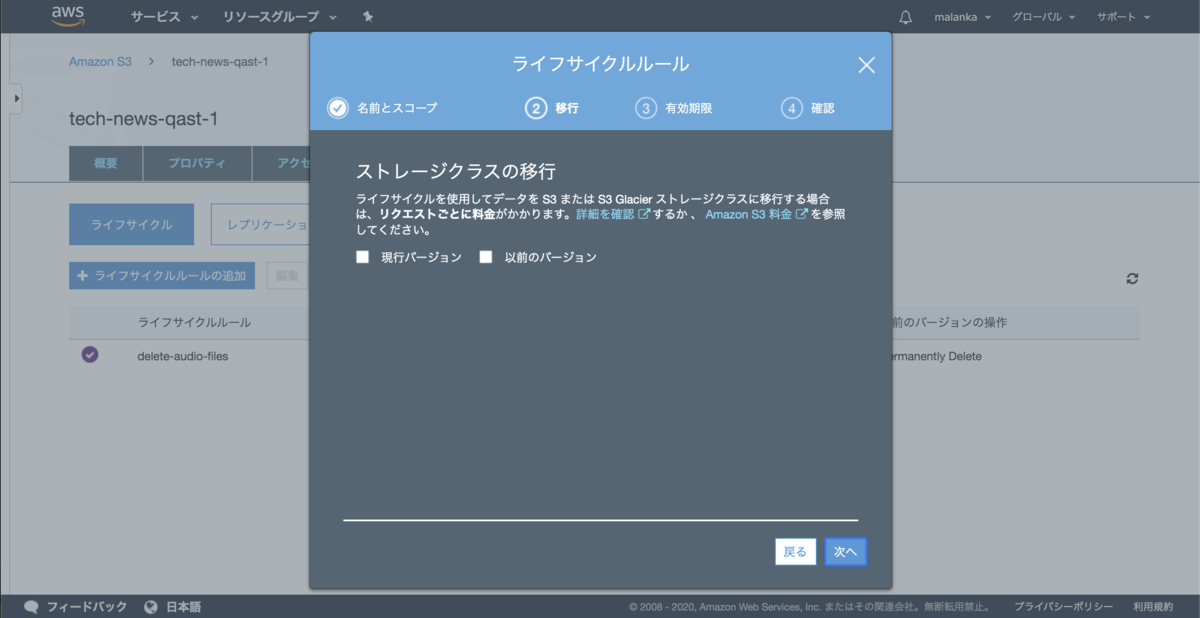Close the lifecycle rule dialog with X
The image size is (1200, 618).
[x=866, y=65]
